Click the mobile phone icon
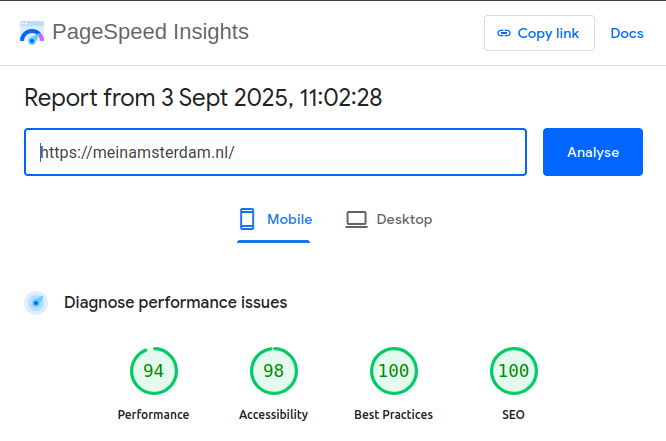This screenshot has height=441, width=666. point(247,219)
